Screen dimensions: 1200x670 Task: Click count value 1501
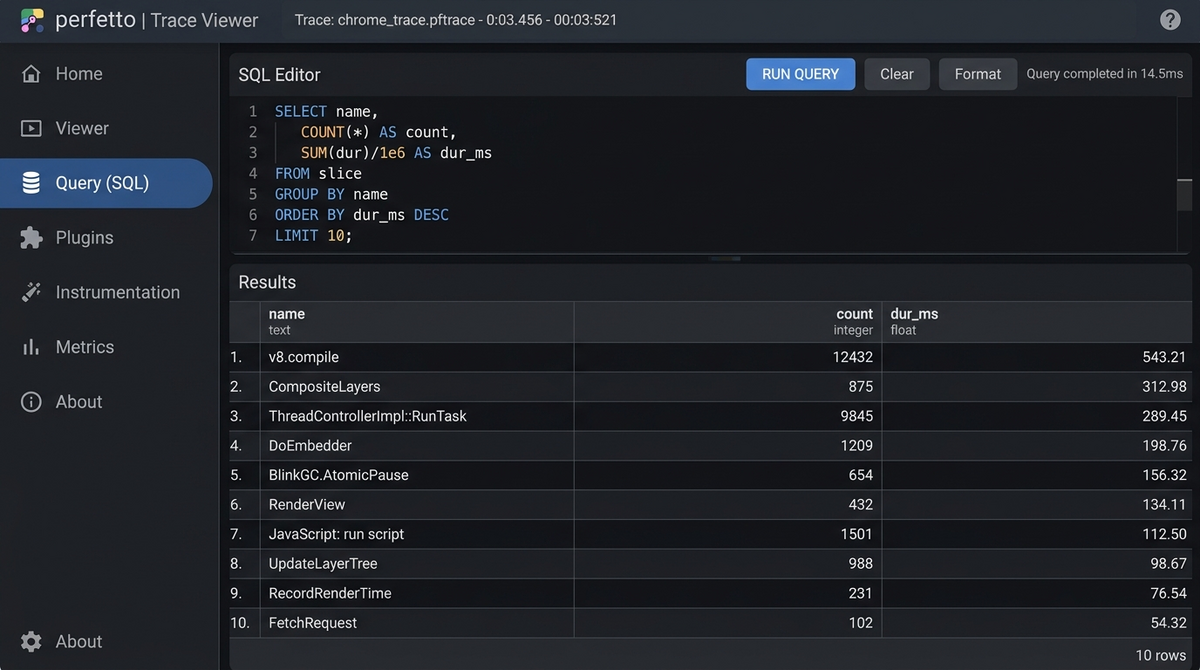pos(857,534)
